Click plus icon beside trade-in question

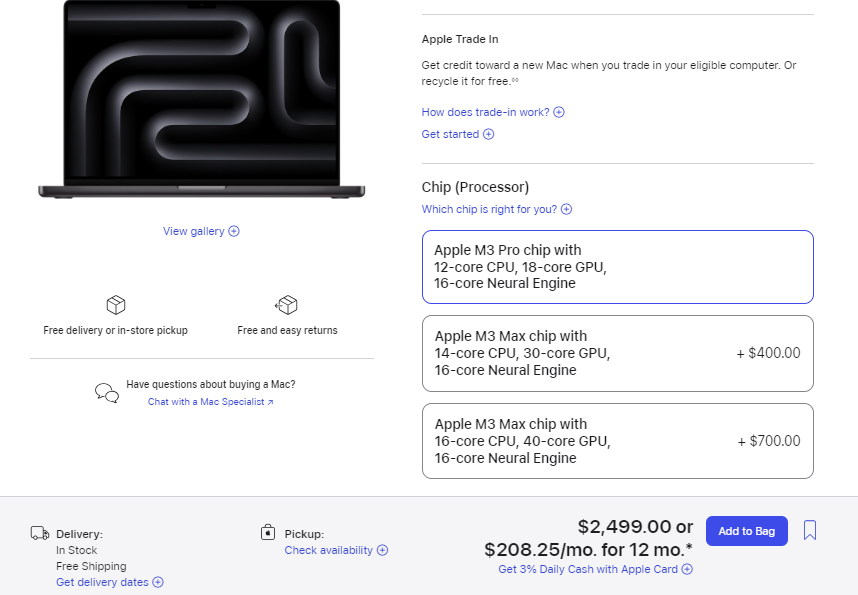(x=559, y=112)
